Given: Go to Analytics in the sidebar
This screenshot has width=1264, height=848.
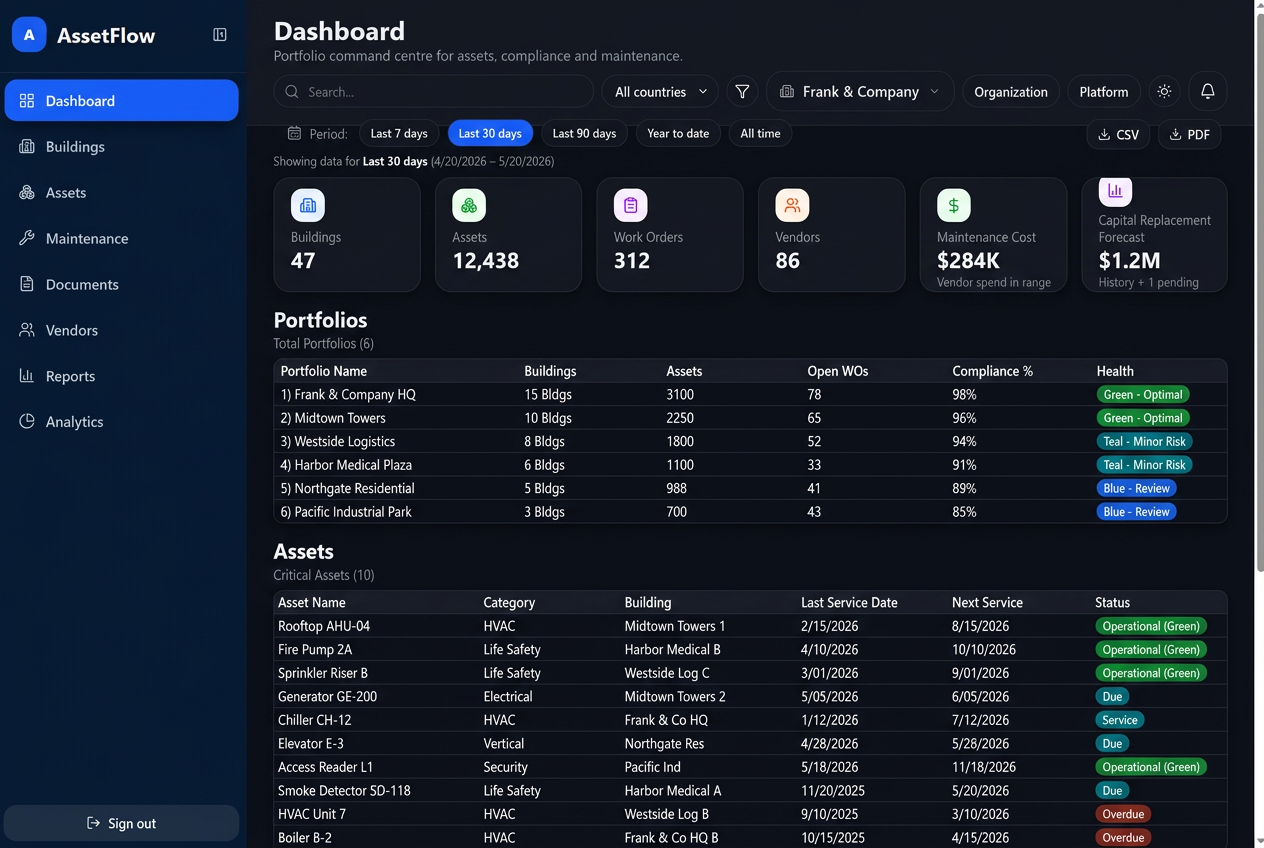Looking at the screenshot, I should (x=122, y=421).
